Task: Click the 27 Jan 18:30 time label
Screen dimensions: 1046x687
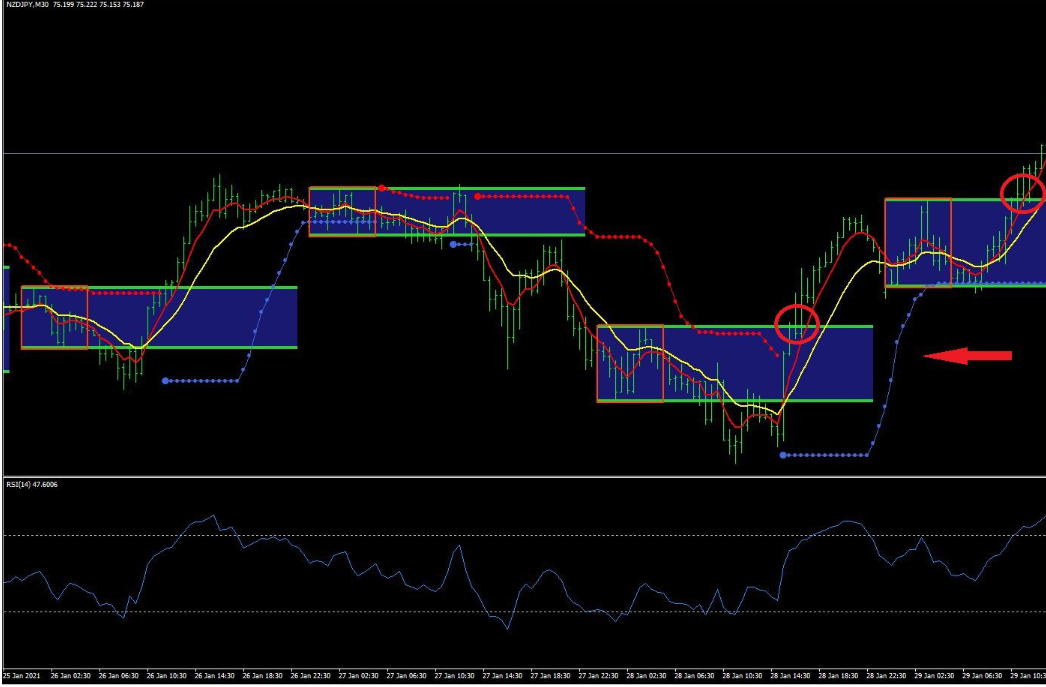Action: click(551, 676)
